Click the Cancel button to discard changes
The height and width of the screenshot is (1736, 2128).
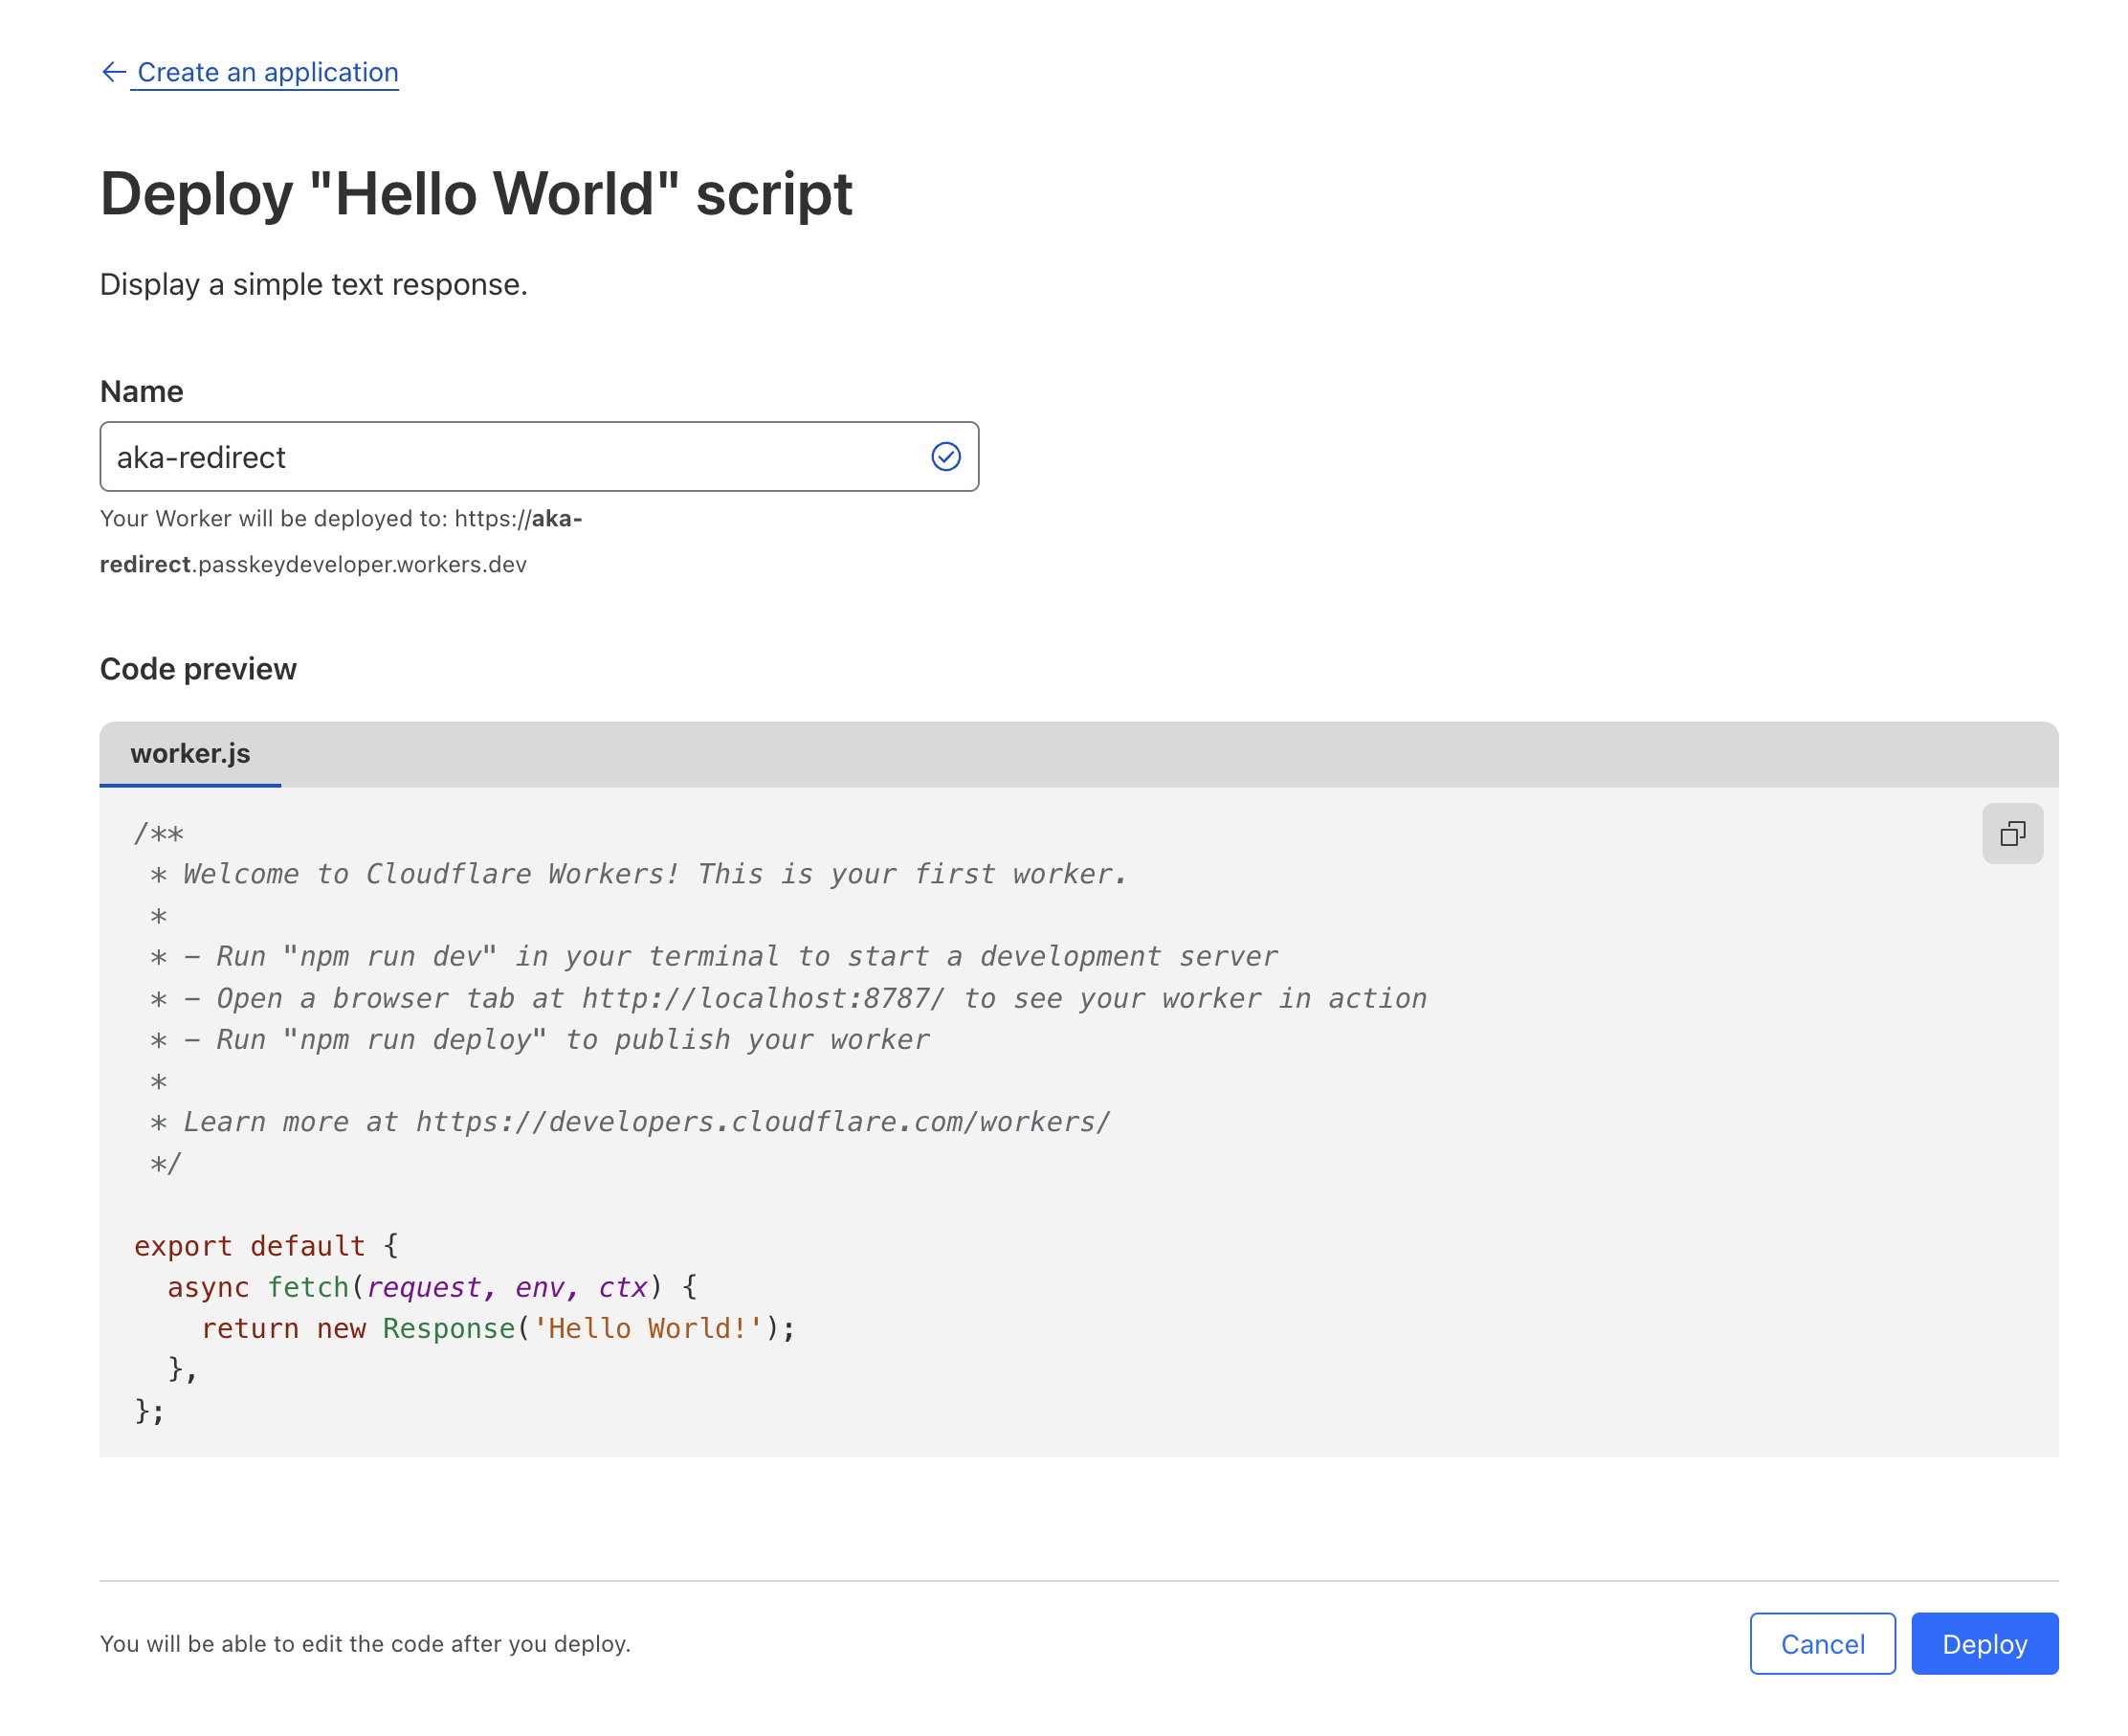tap(1824, 1642)
